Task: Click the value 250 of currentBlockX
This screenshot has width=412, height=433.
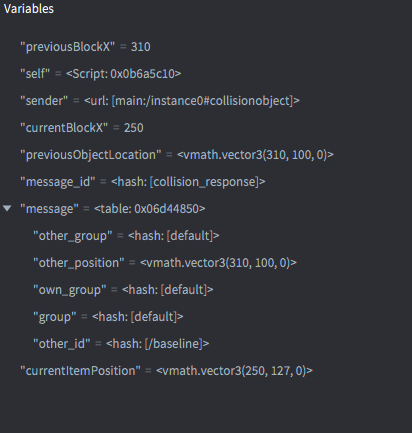Action: [134, 128]
